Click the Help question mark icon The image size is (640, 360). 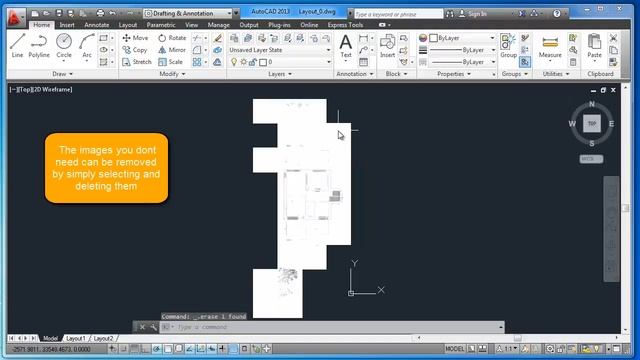(x=557, y=14)
